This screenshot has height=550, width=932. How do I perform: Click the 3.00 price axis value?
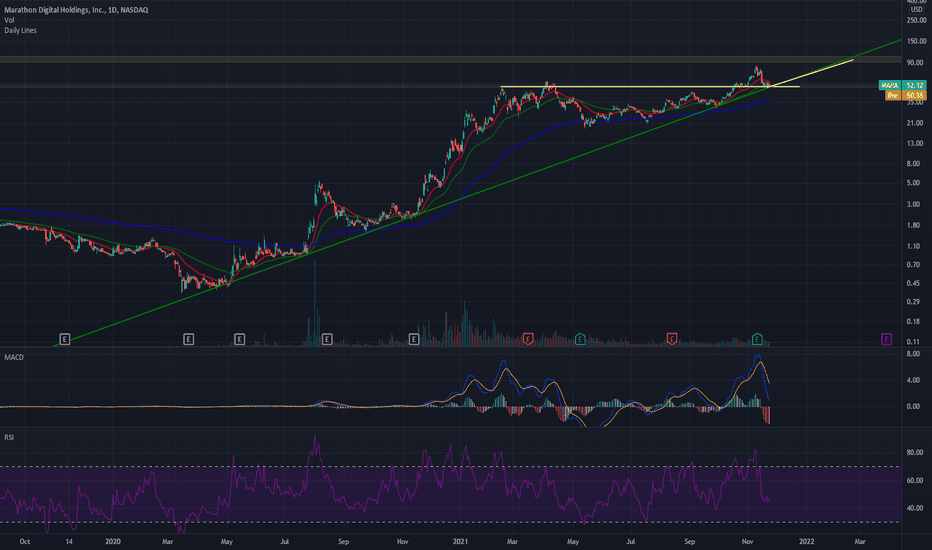914,204
